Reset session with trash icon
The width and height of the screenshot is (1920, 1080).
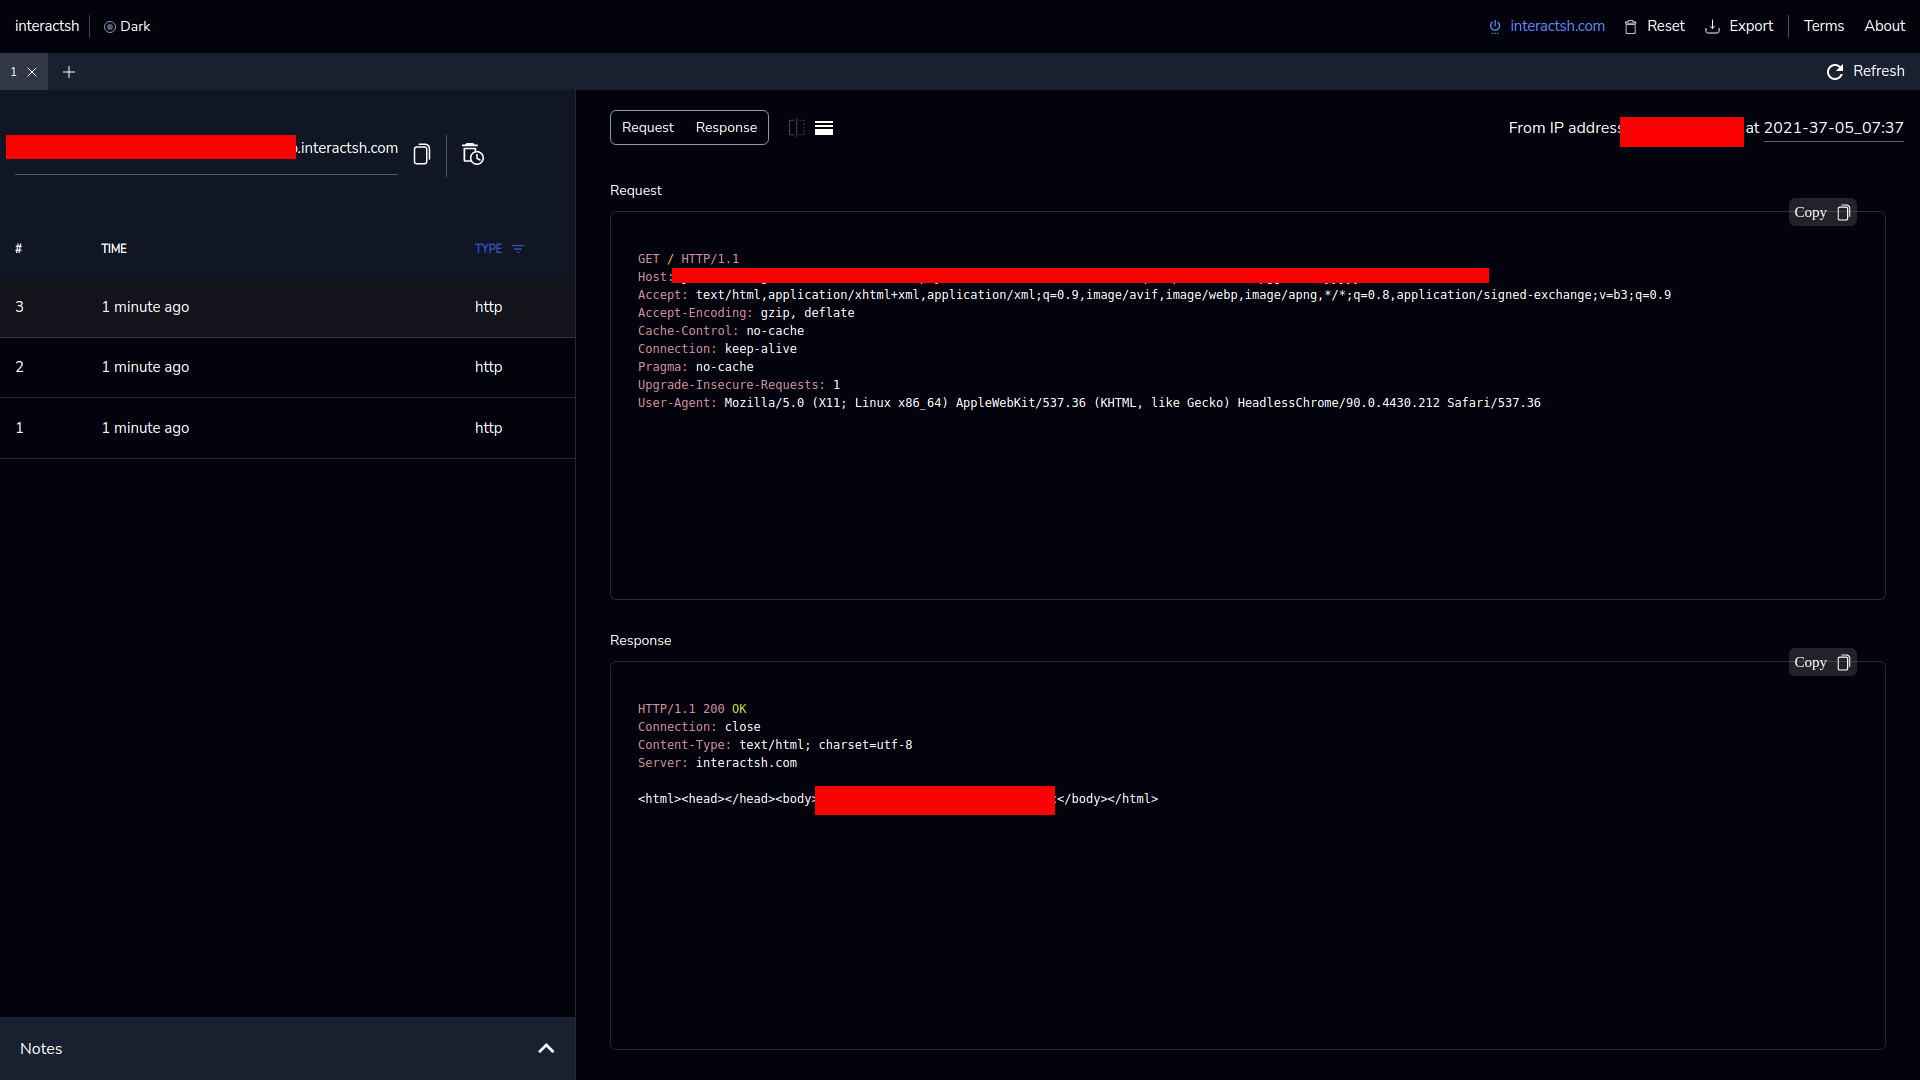point(1631,27)
